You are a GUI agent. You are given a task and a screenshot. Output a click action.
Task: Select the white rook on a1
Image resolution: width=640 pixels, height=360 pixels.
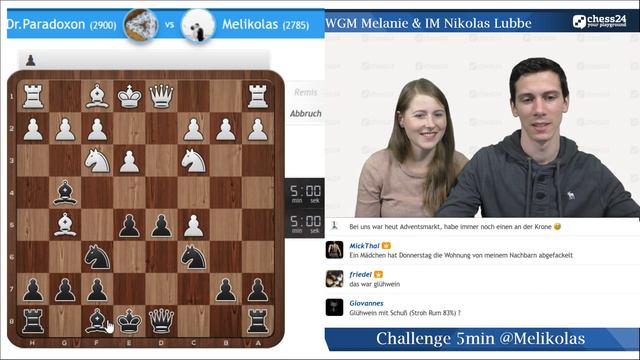[258, 96]
